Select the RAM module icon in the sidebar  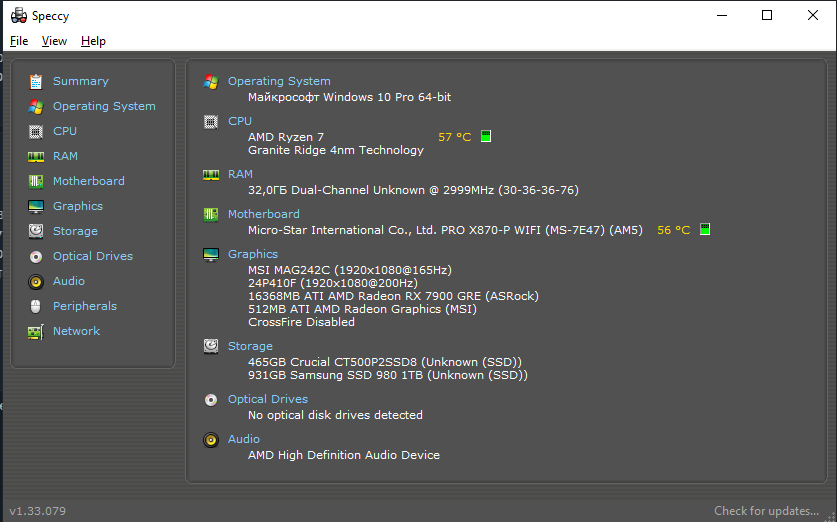click(36, 156)
